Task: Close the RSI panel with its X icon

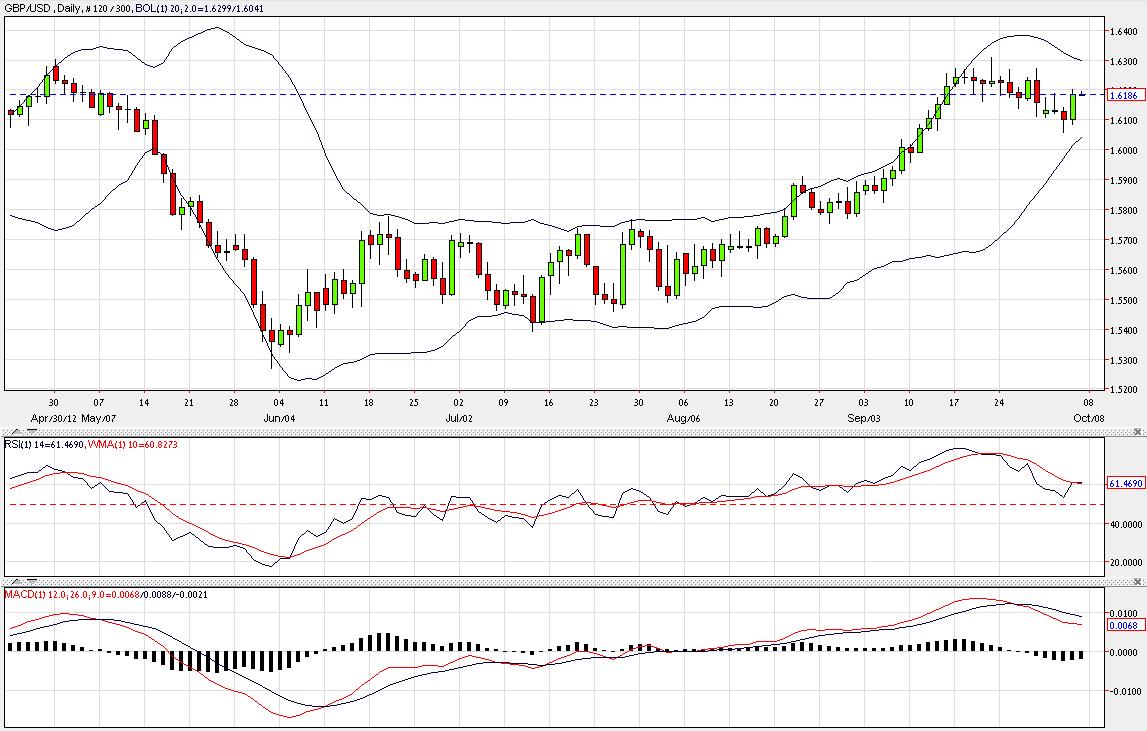Action: (1137, 432)
